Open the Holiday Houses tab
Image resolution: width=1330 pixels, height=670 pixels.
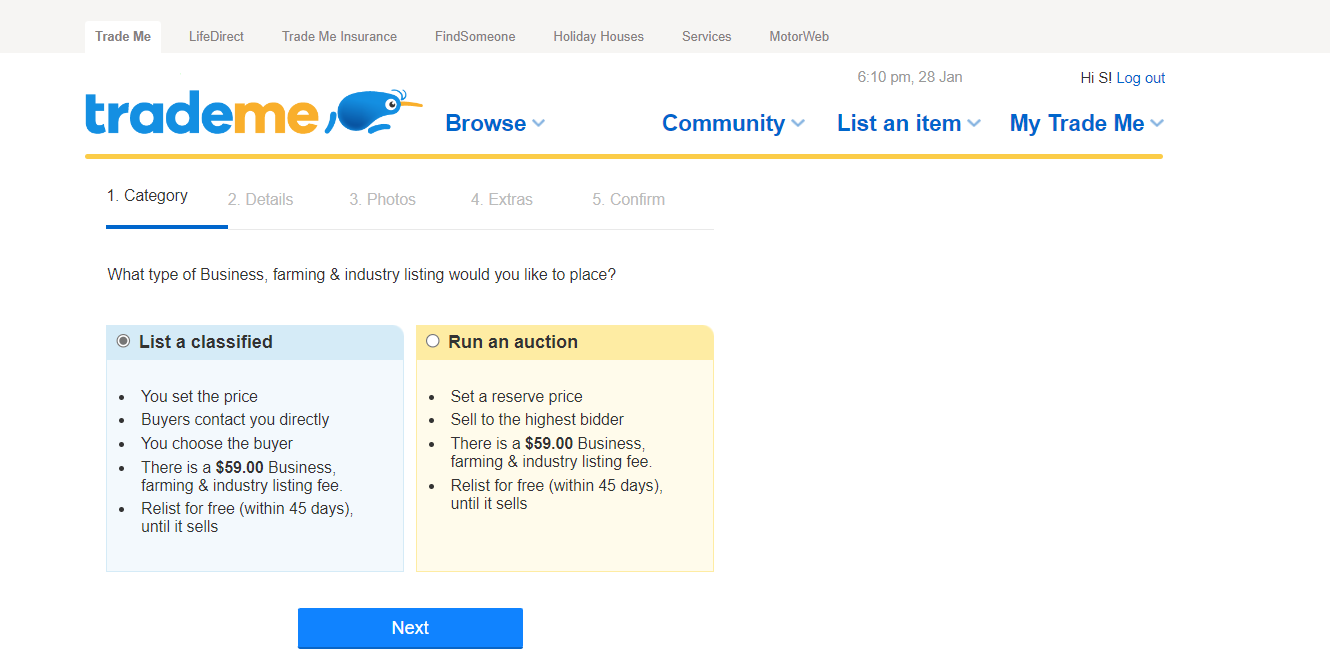(598, 37)
